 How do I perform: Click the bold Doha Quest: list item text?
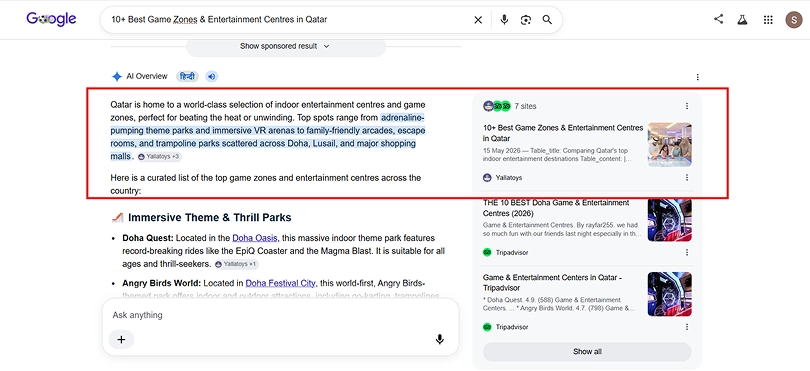pyautogui.click(x=148, y=238)
